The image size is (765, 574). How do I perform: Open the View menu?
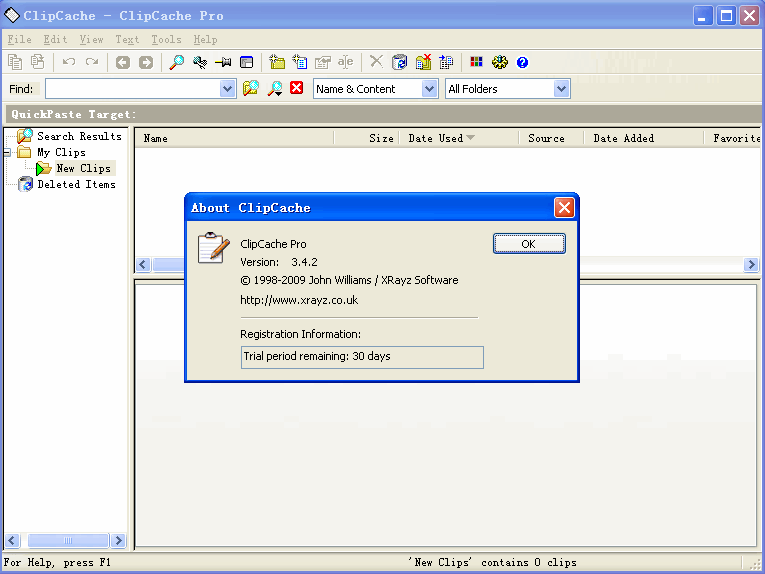(91, 40)
